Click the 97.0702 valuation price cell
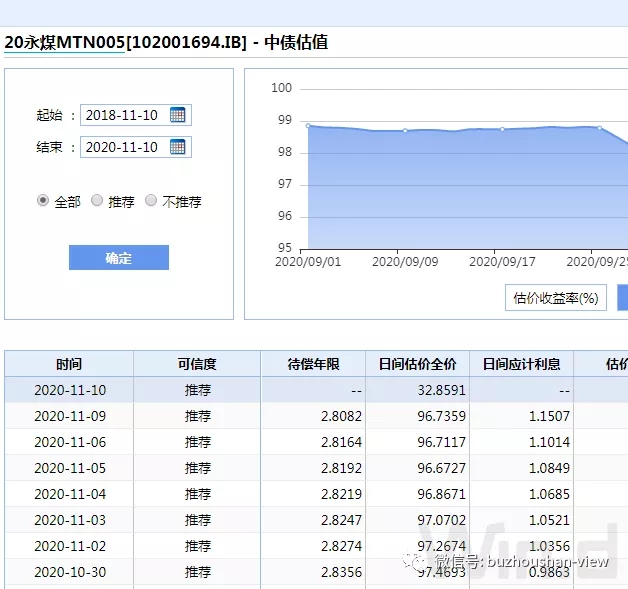The height and width of the screenshot is (589, 628). pyautogui.click(x=417, y=520)
